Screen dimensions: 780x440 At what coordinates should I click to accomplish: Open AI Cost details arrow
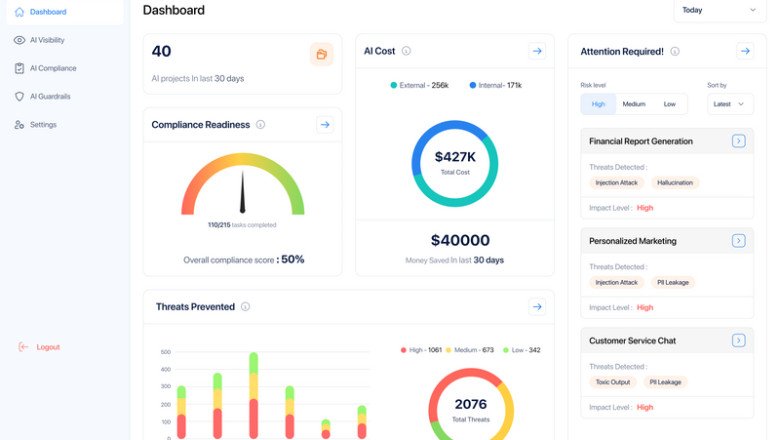(537, 51)
